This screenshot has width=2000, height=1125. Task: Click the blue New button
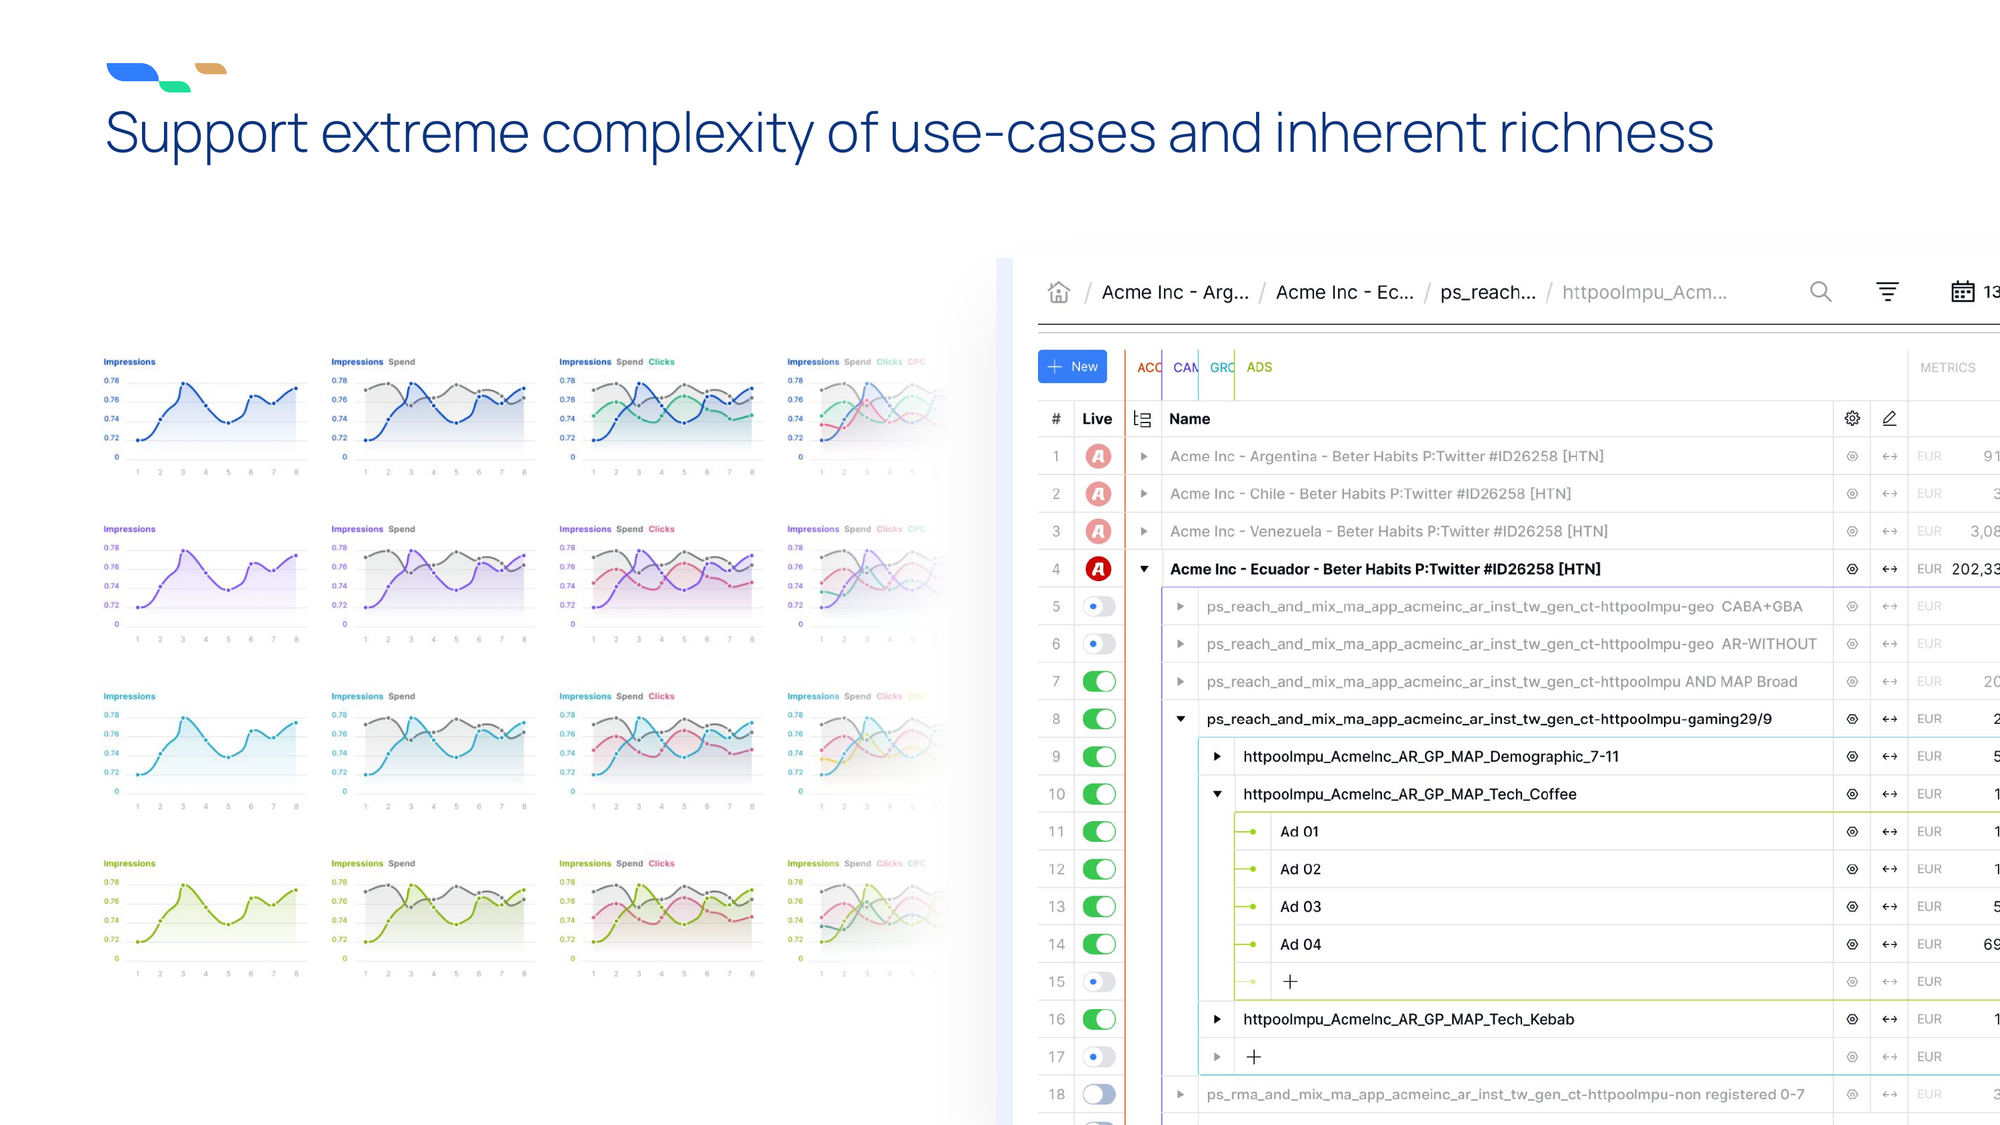tap(1072, 367)
